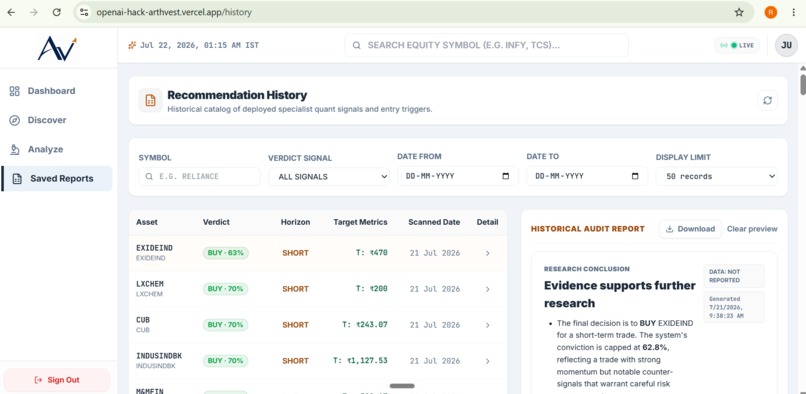Click the Analyze microscope icon
The height and width of the screenshot is (394, 806).
pos(15,150)
